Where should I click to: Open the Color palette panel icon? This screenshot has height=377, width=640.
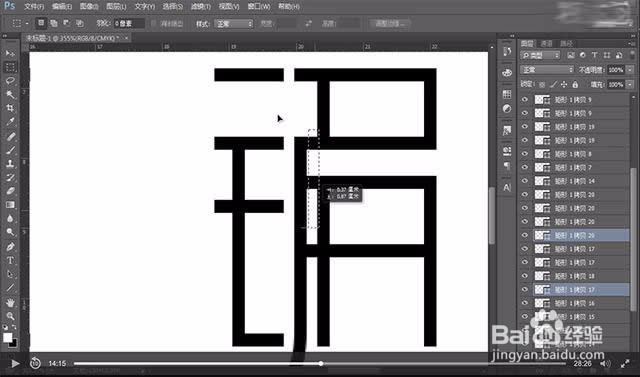tap(507, 73)
